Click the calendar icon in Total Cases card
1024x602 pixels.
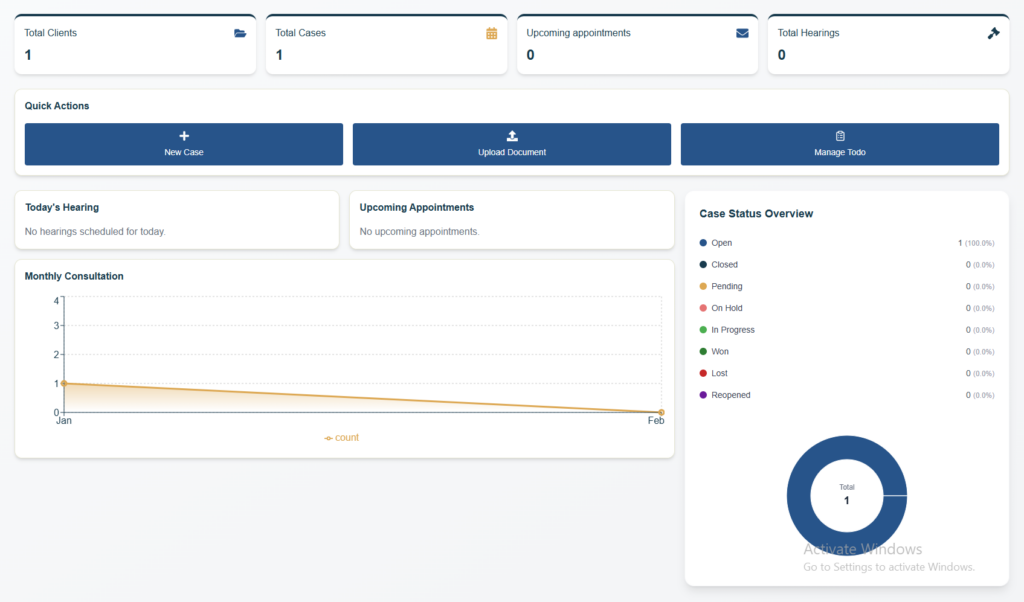[492, 33]
